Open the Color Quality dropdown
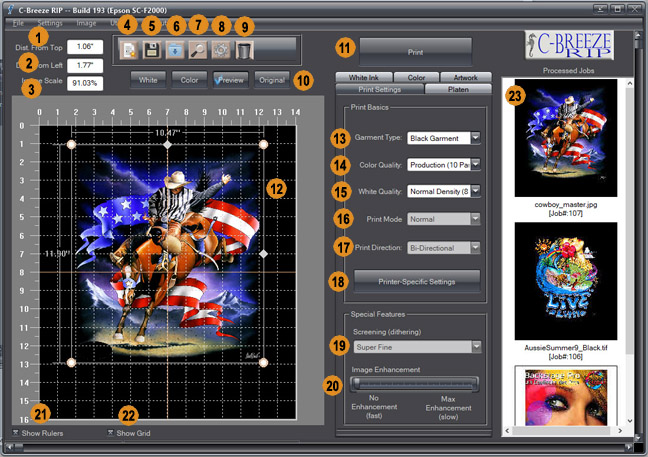Viewport: 648px width, 457px height. click(x=476, y=164)
